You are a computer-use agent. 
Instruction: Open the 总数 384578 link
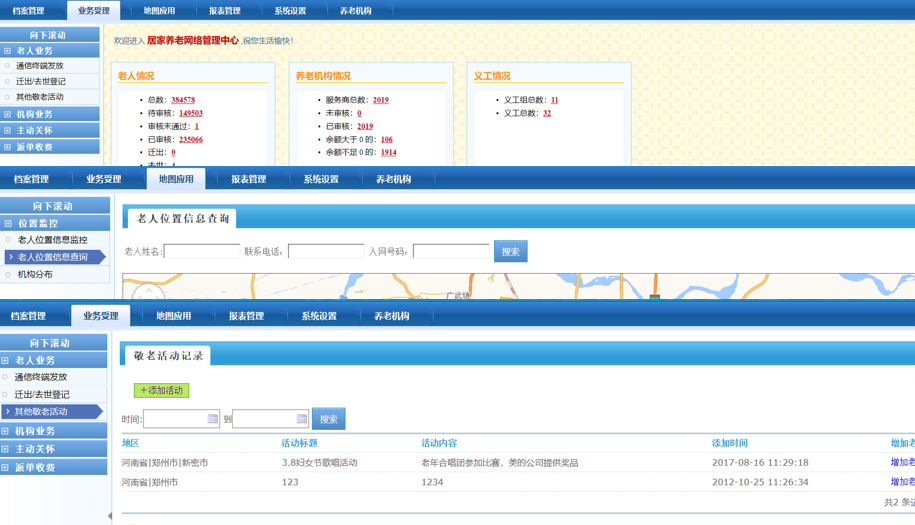(183, 100)
